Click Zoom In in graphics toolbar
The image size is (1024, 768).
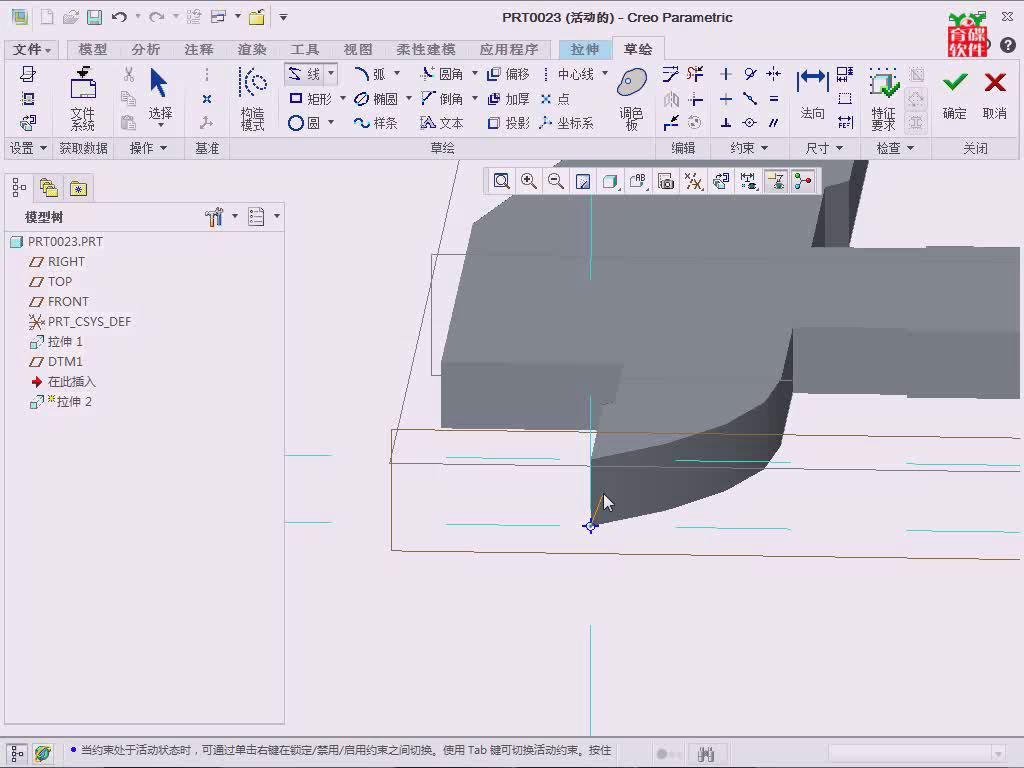(x=528, y=181)
